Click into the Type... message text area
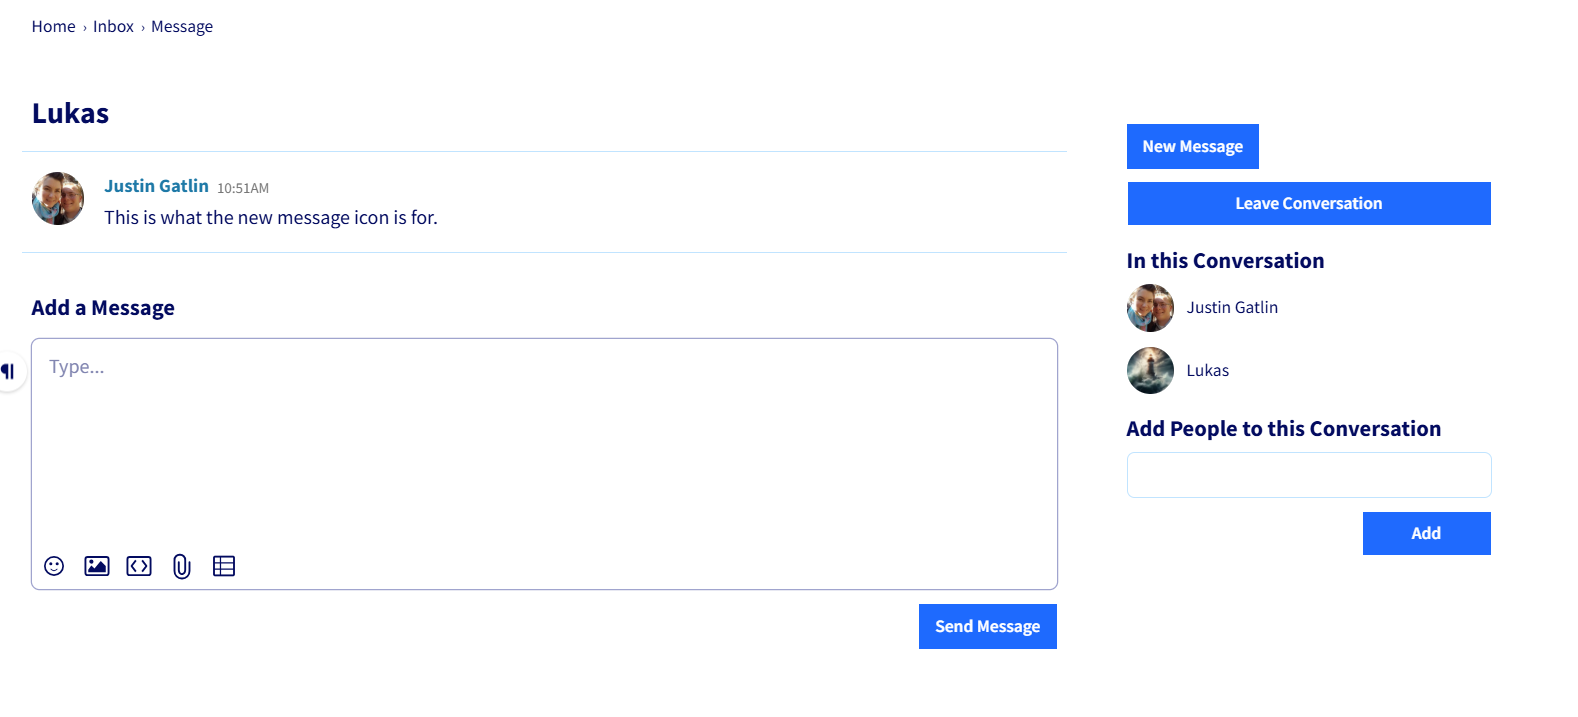1578x717 pixels. pos(544,440)
